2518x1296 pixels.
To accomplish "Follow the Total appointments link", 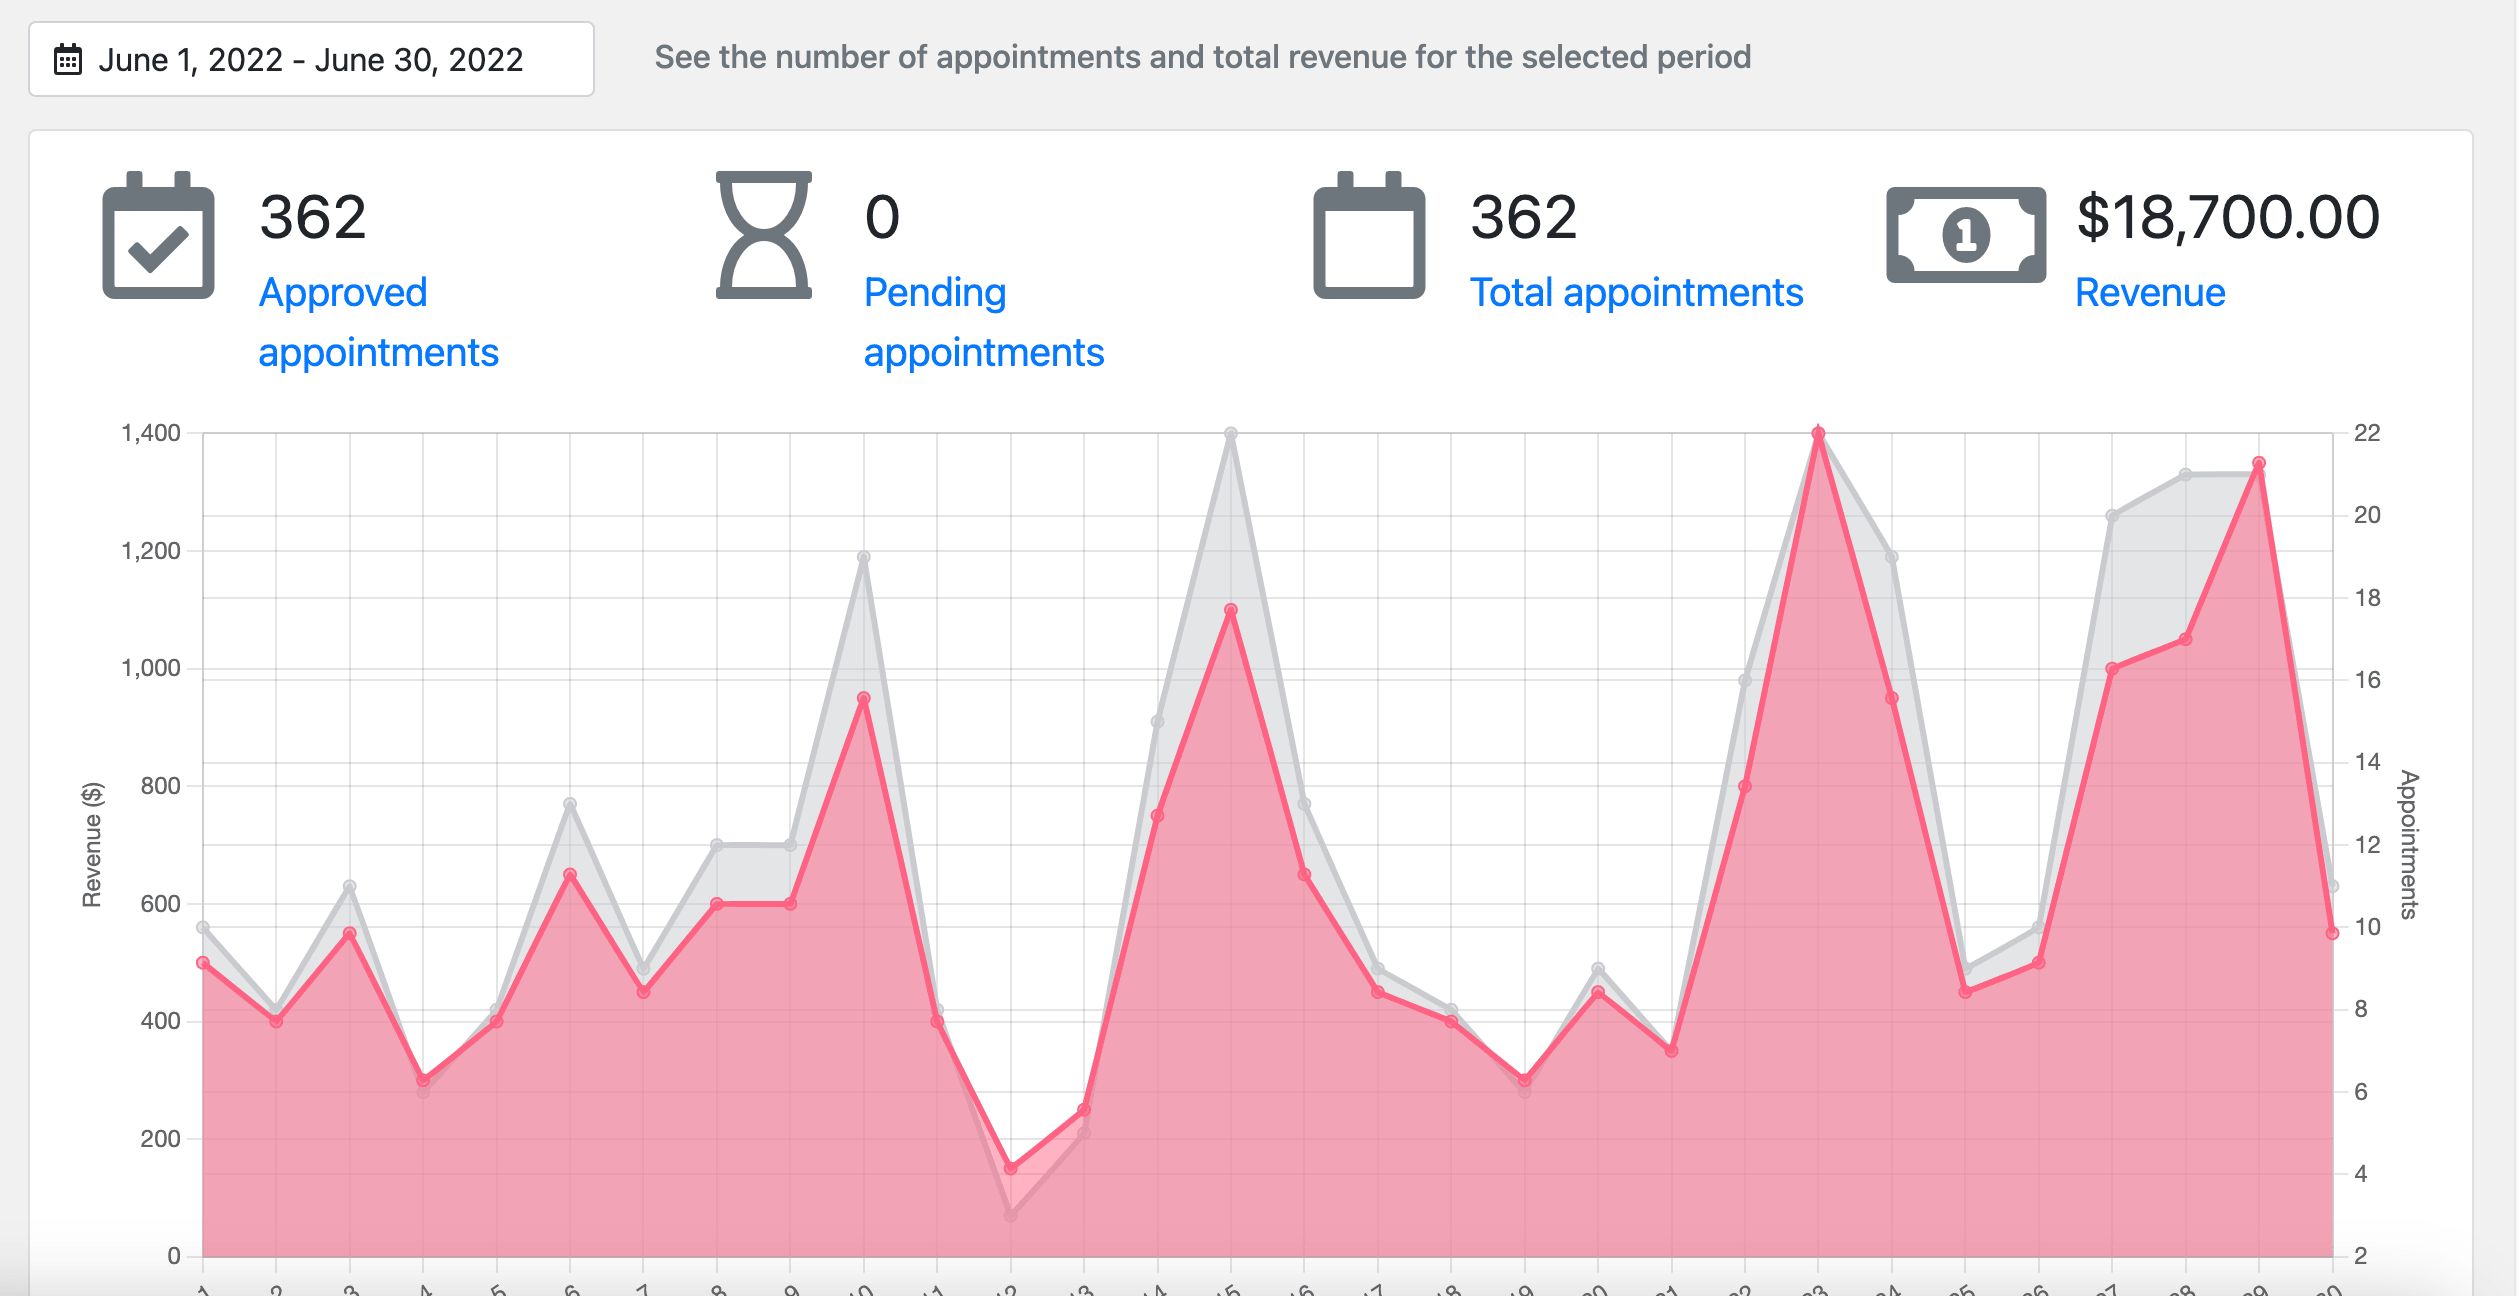I will click(x=1636, y=293).
